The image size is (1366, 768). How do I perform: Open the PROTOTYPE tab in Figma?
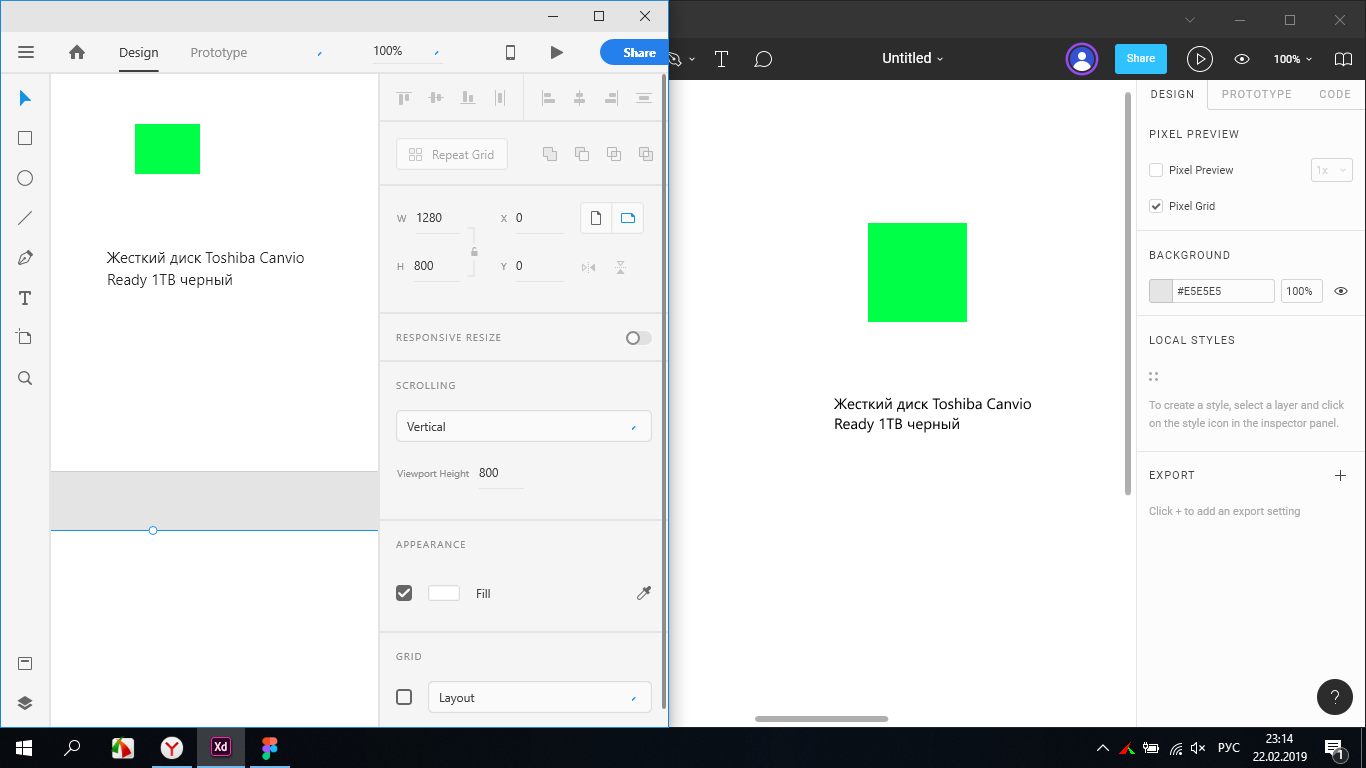coord(1257,94)
